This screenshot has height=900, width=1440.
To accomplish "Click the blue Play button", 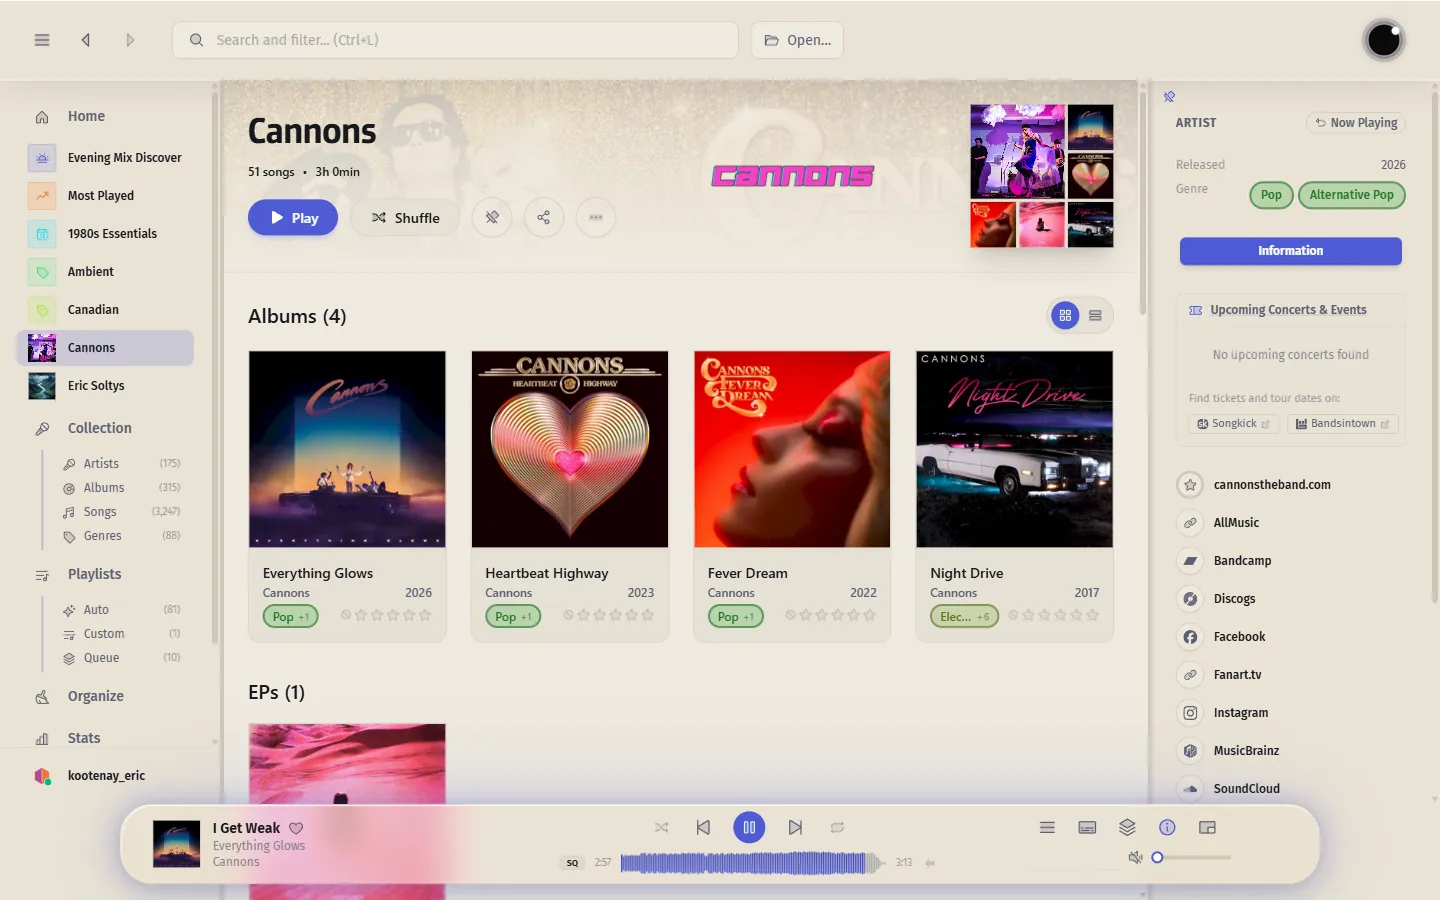I will pos(293,217).
